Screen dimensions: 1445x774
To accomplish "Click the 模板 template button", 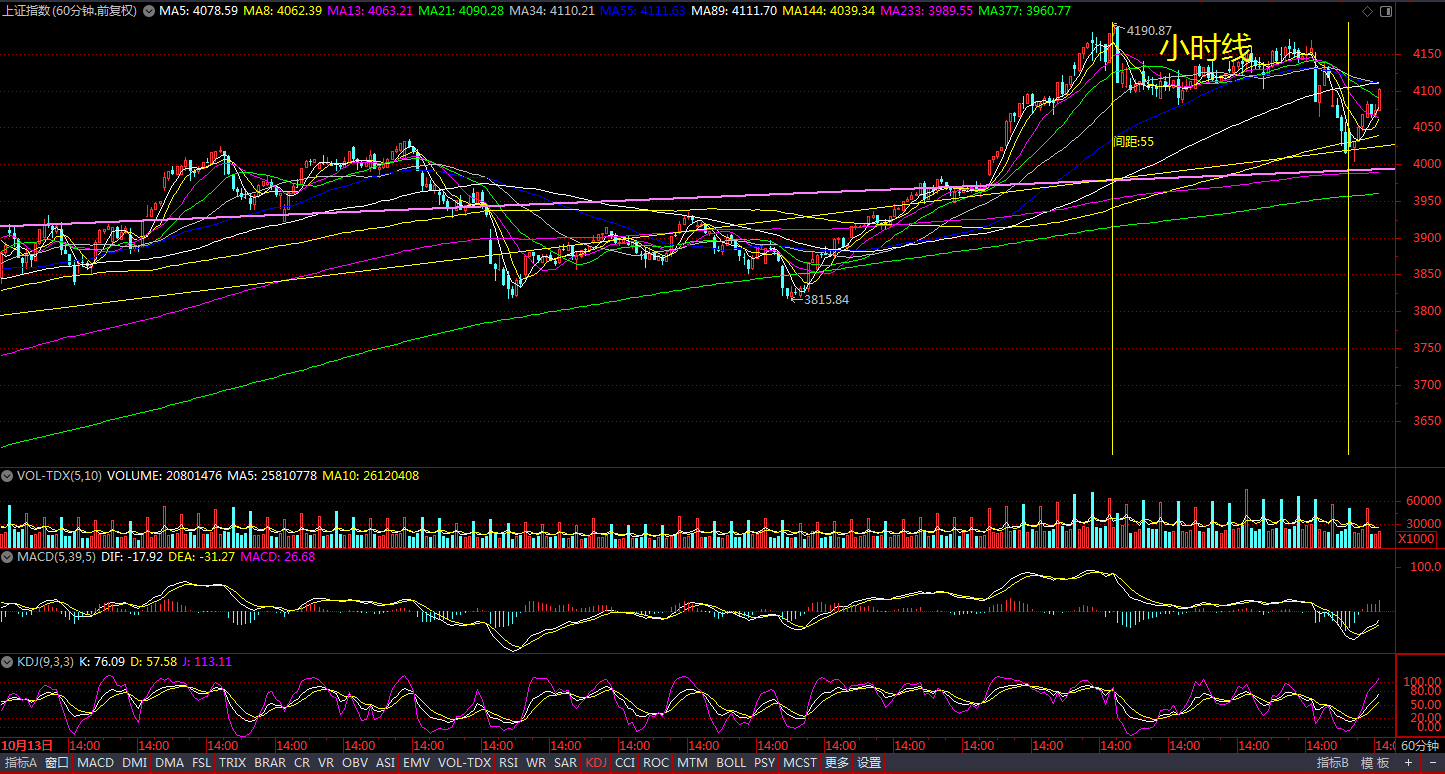I will coord(1375,763).
